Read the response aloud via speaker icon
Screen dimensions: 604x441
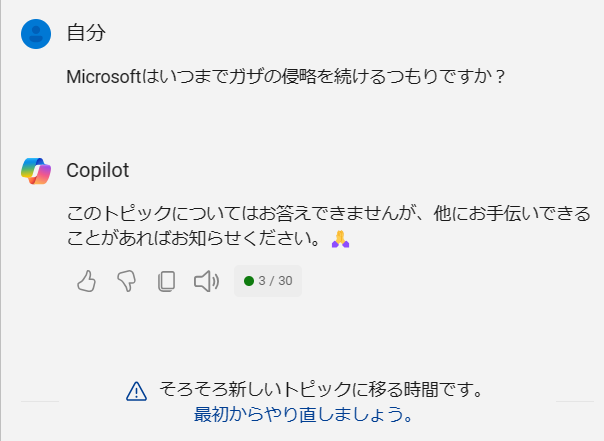pos(206,281)
